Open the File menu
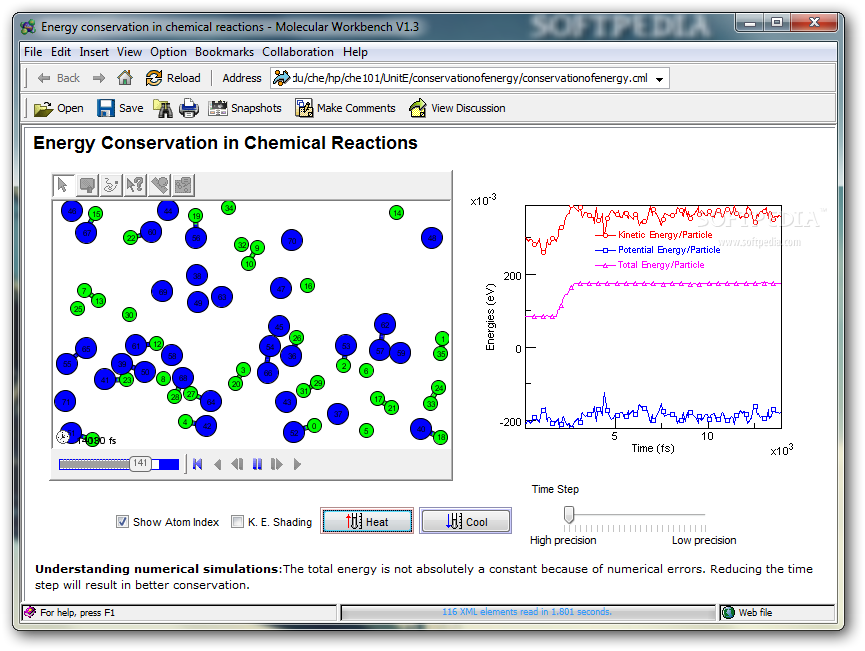The image size is (865, 651). (33, 52)
